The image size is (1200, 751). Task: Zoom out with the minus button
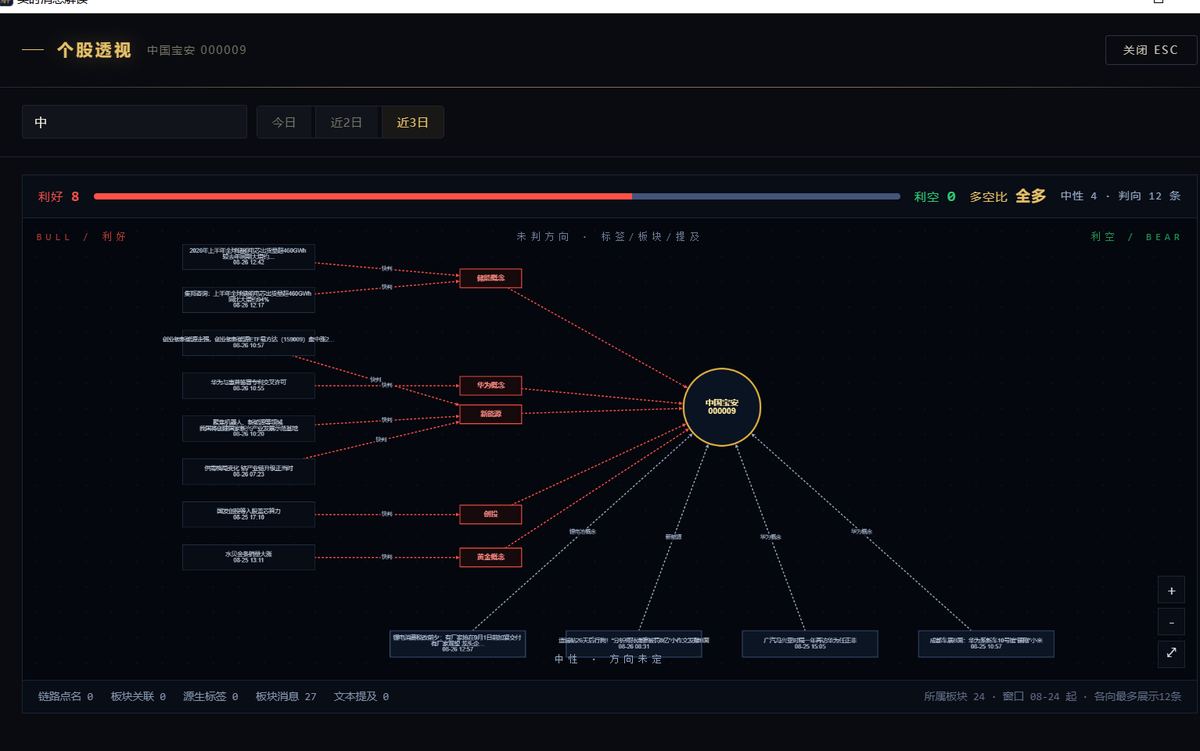1171,621
